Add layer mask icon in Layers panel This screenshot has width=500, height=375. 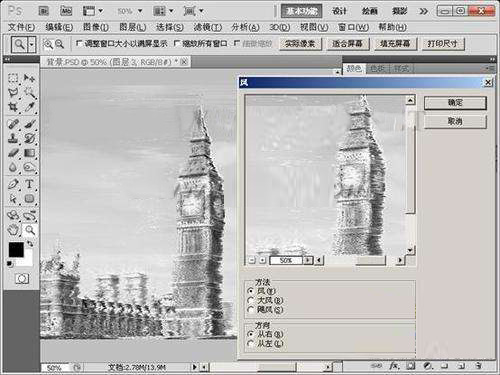[411, 366]
